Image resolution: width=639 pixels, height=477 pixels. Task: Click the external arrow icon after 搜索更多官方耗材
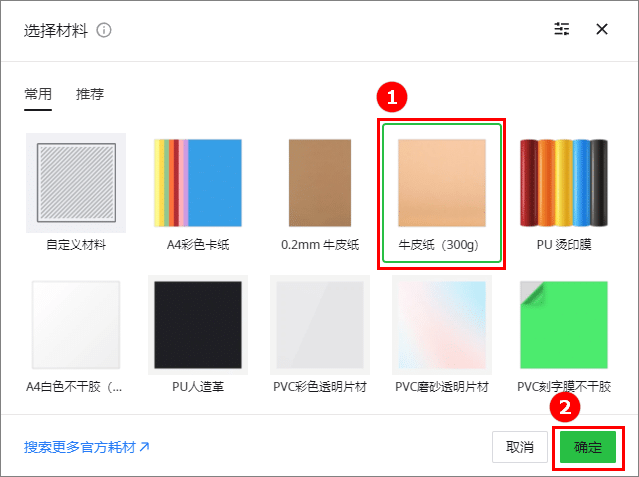point(144,447)
